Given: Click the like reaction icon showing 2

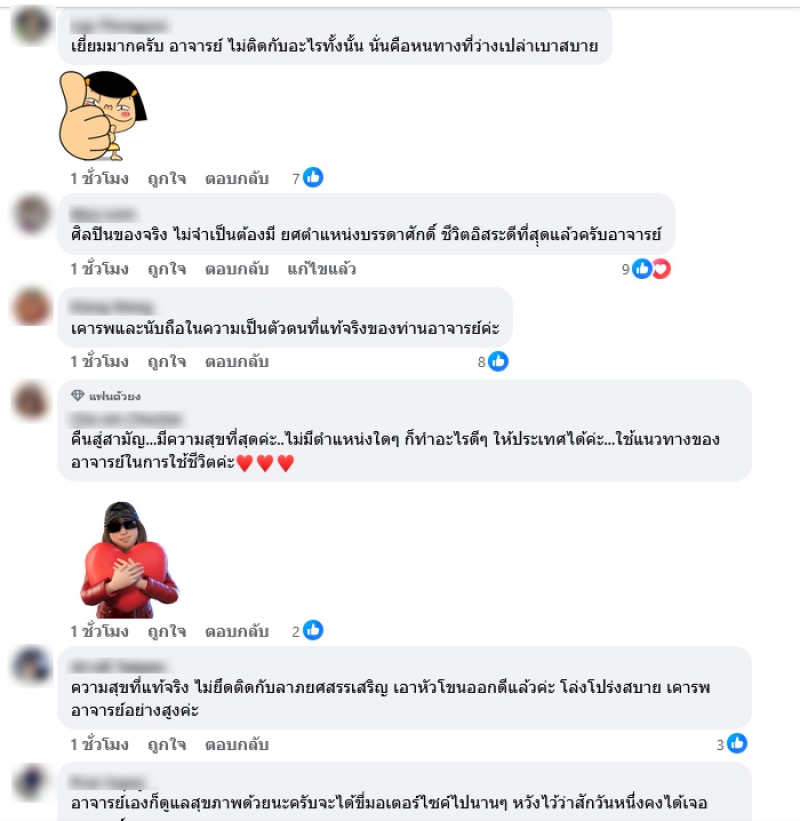Looking at the screenshot, I should tap(313, 630).
